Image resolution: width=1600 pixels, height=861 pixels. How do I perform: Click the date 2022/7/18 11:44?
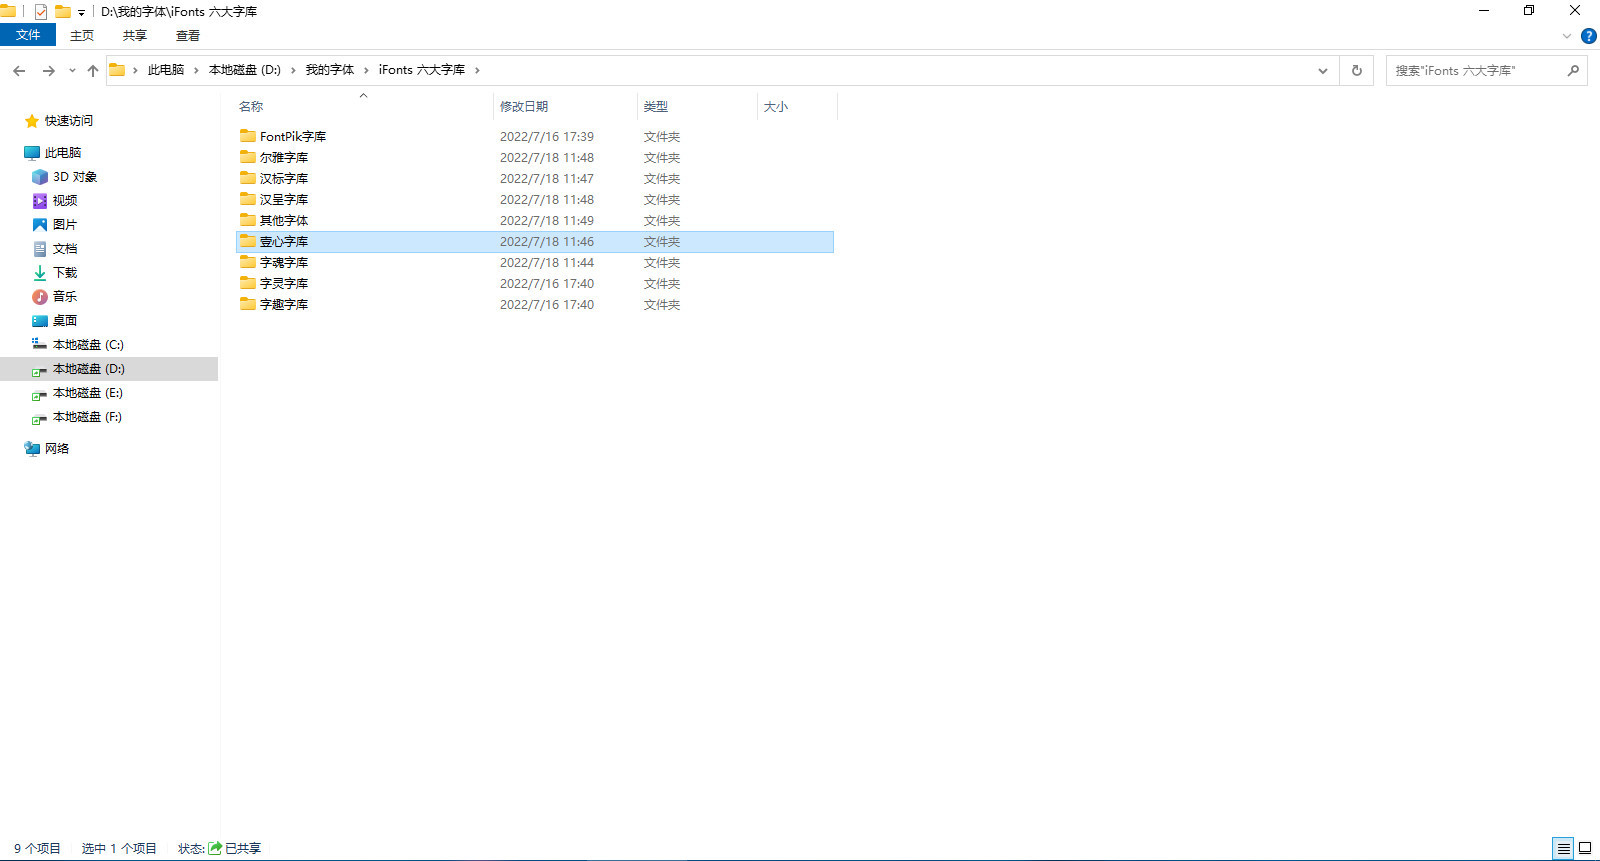pos(547,263)
